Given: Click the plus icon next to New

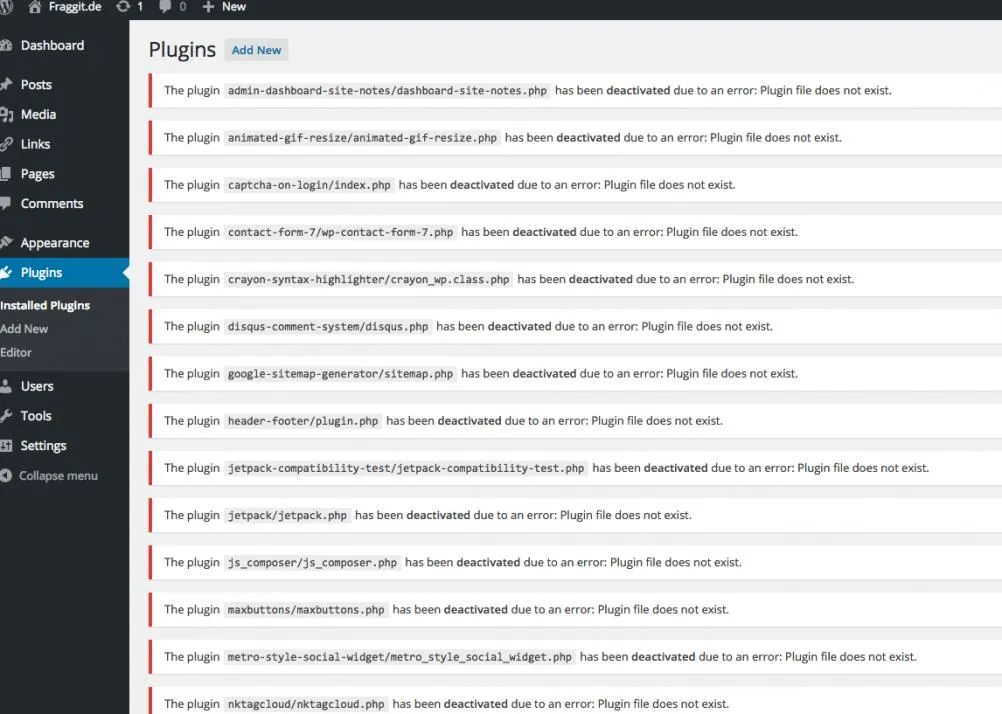Looking at the screenshot, I should (208, 7).
